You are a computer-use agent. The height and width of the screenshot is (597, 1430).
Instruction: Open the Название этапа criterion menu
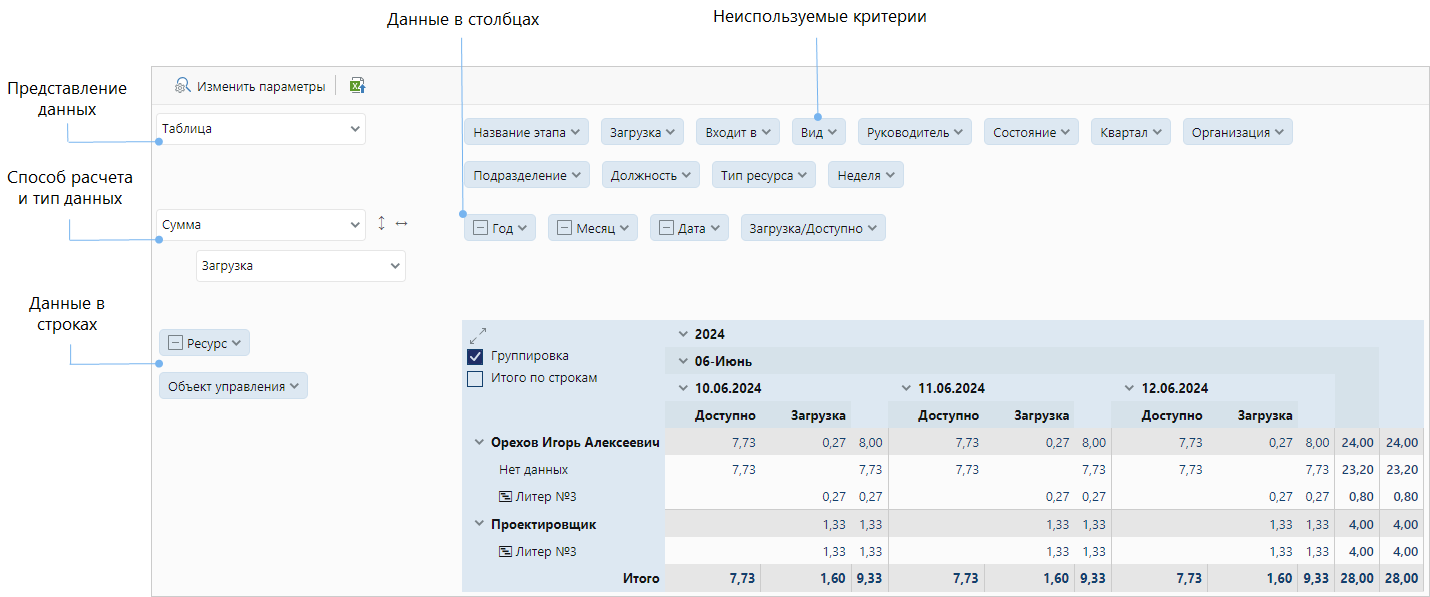tap(527, 132)
